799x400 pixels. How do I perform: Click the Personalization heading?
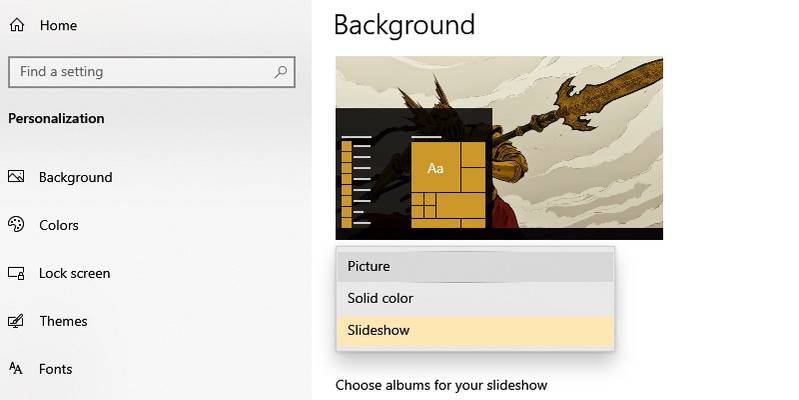tap(56, 118)
